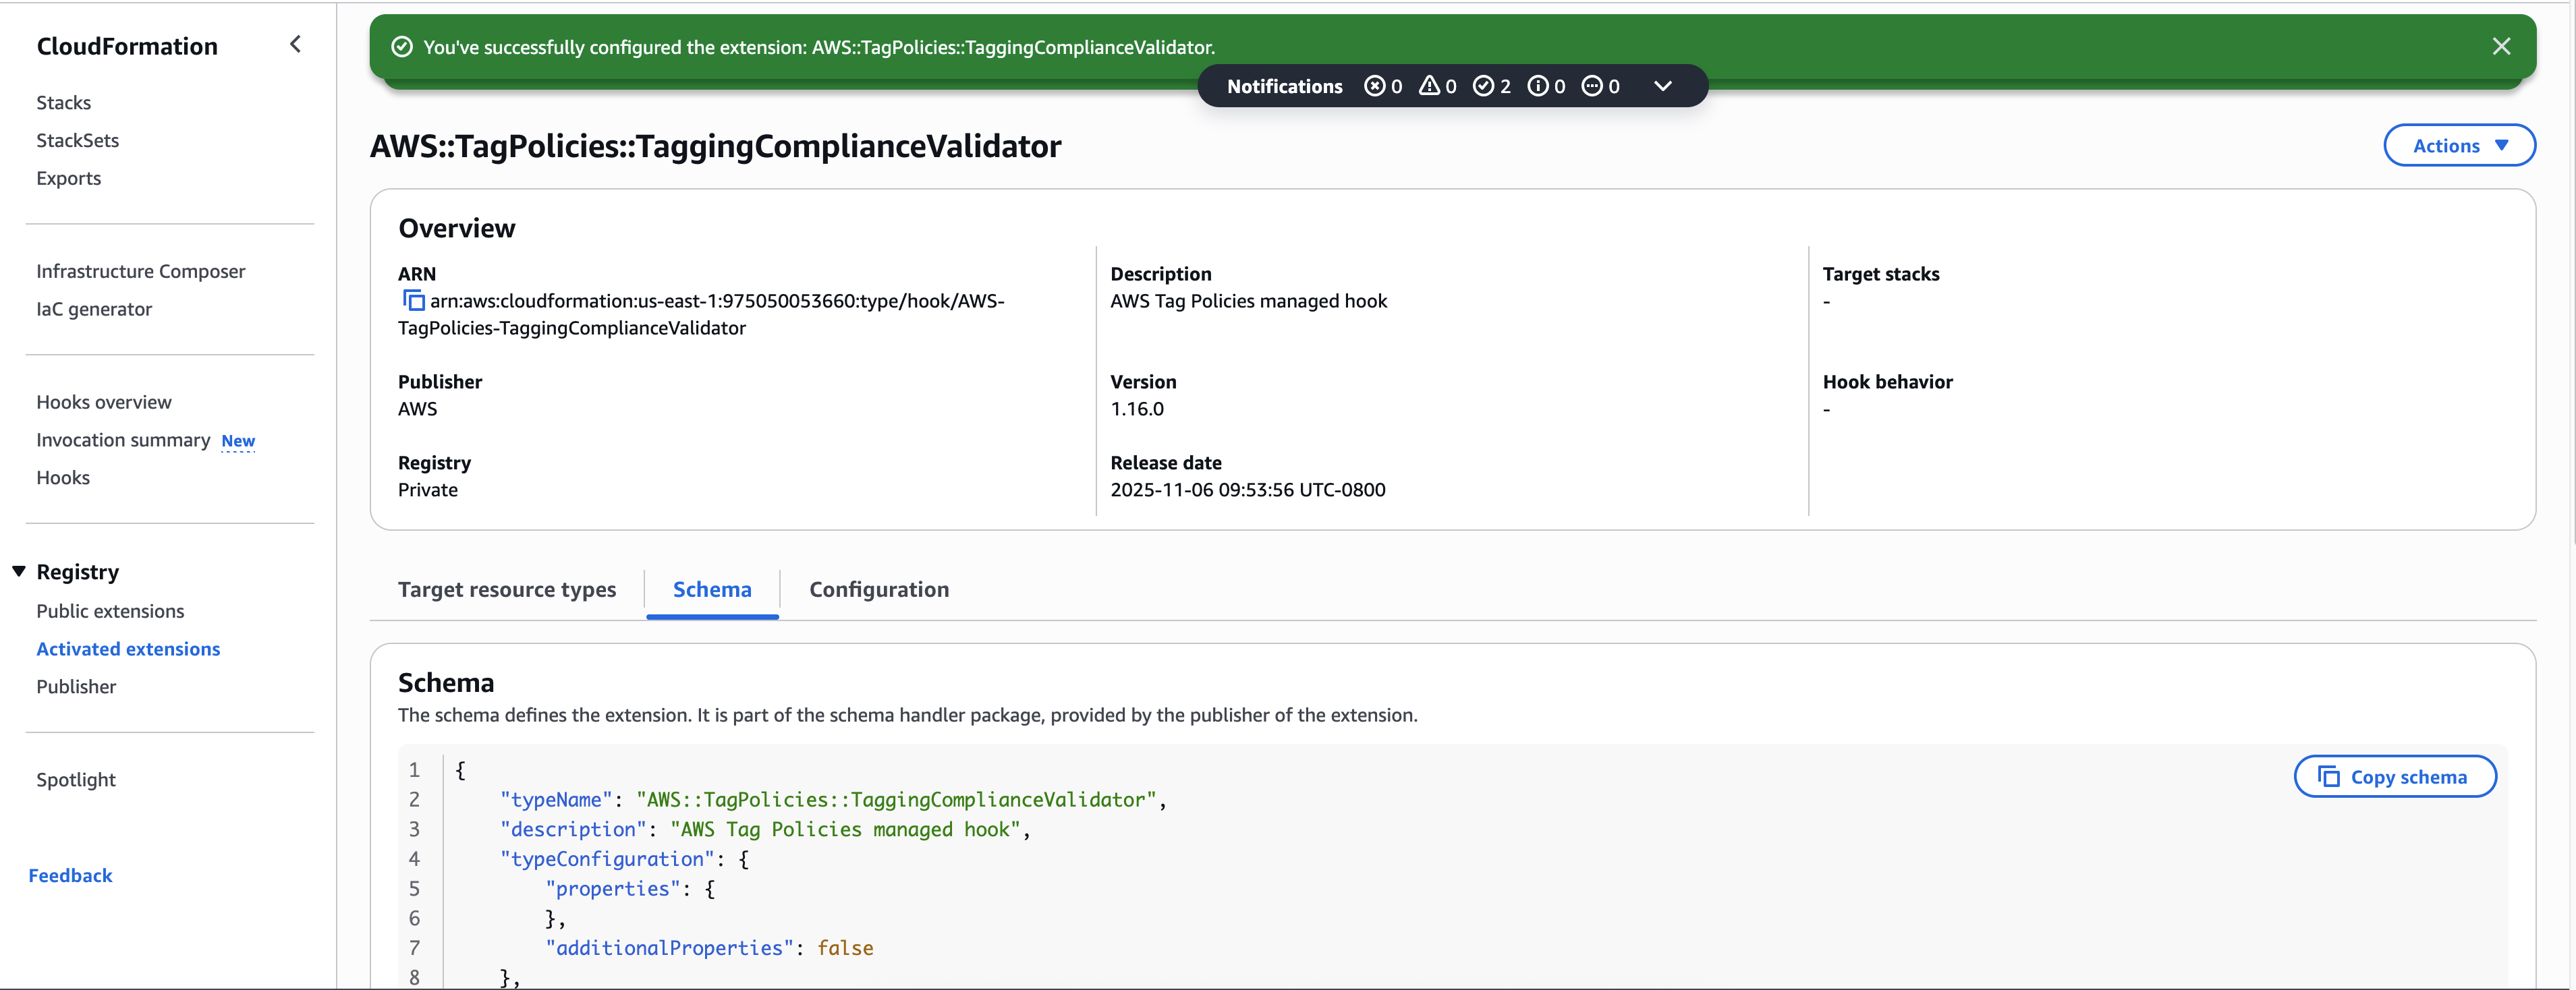Image resolution: width=2576 pixels, height=990 pixels.
Task: Collapse the CloudFormation side navigation
Action: coord(295,44)
